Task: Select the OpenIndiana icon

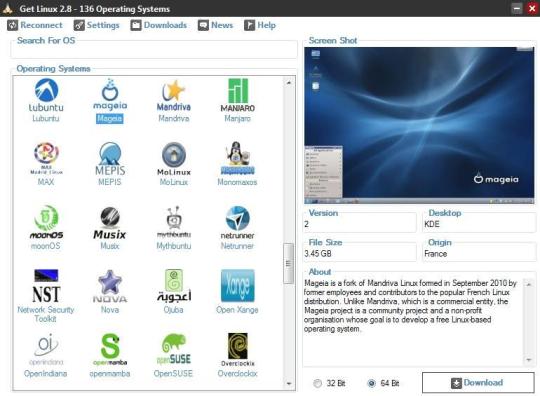Action: point(46,350)
